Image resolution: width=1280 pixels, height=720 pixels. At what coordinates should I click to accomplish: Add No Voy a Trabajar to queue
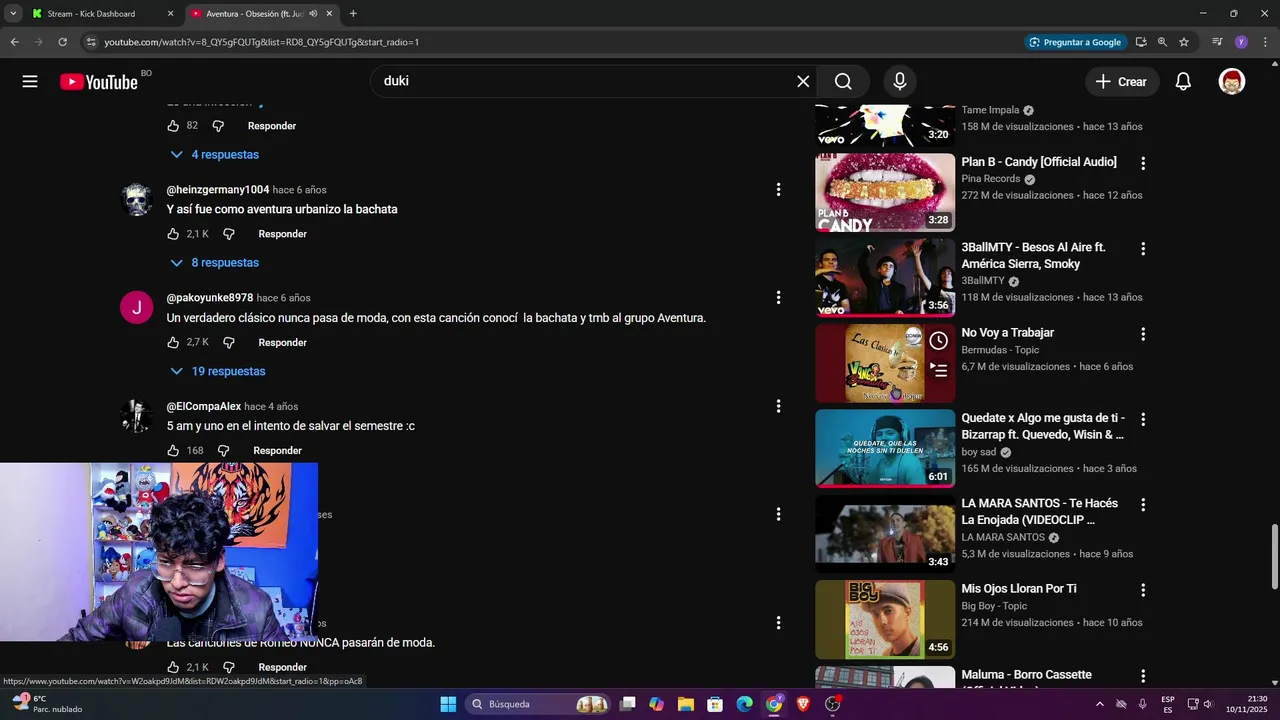coord(938,369)
